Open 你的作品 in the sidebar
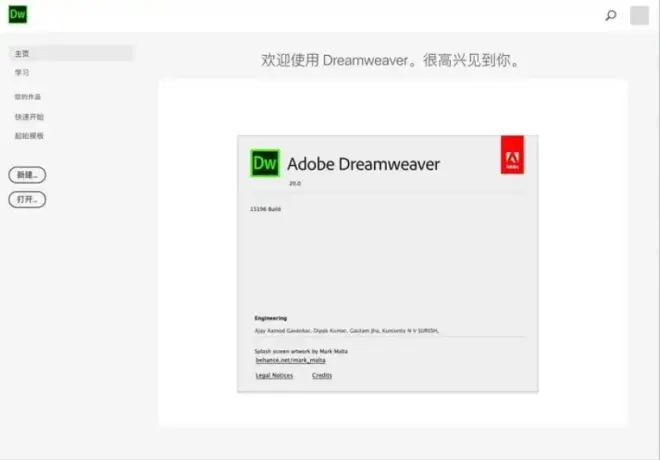Viewport: 660px width, 460px height. point(28,97)
